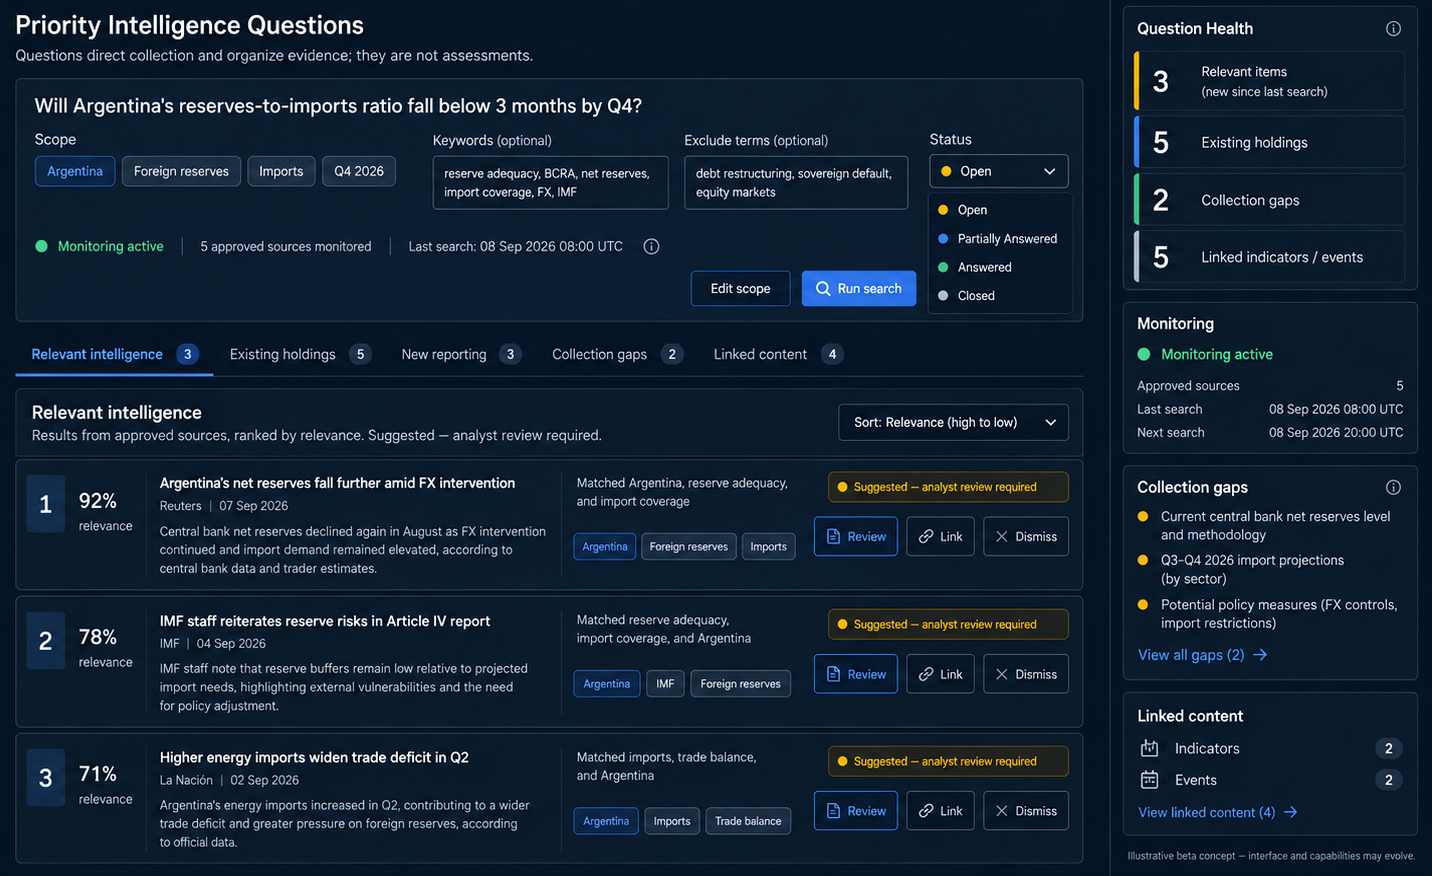The width and height of the screenshot is (1432, 876).
Task: Dismiss the Reuters net reserves result
Action: (1026, 537)
